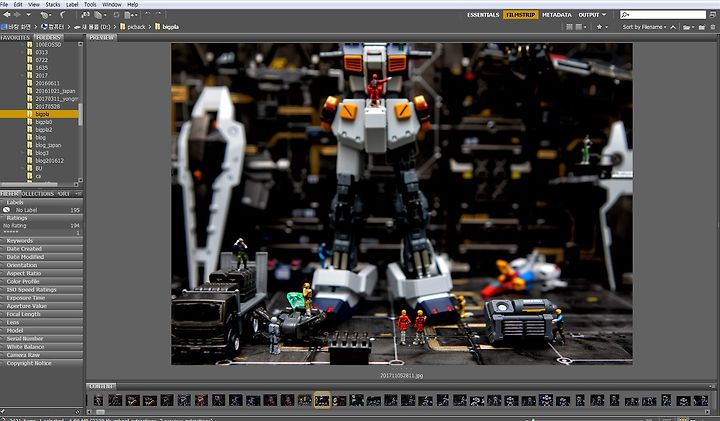
Task: Select the Filmstrip workspace
Action: tap(521, 15)
